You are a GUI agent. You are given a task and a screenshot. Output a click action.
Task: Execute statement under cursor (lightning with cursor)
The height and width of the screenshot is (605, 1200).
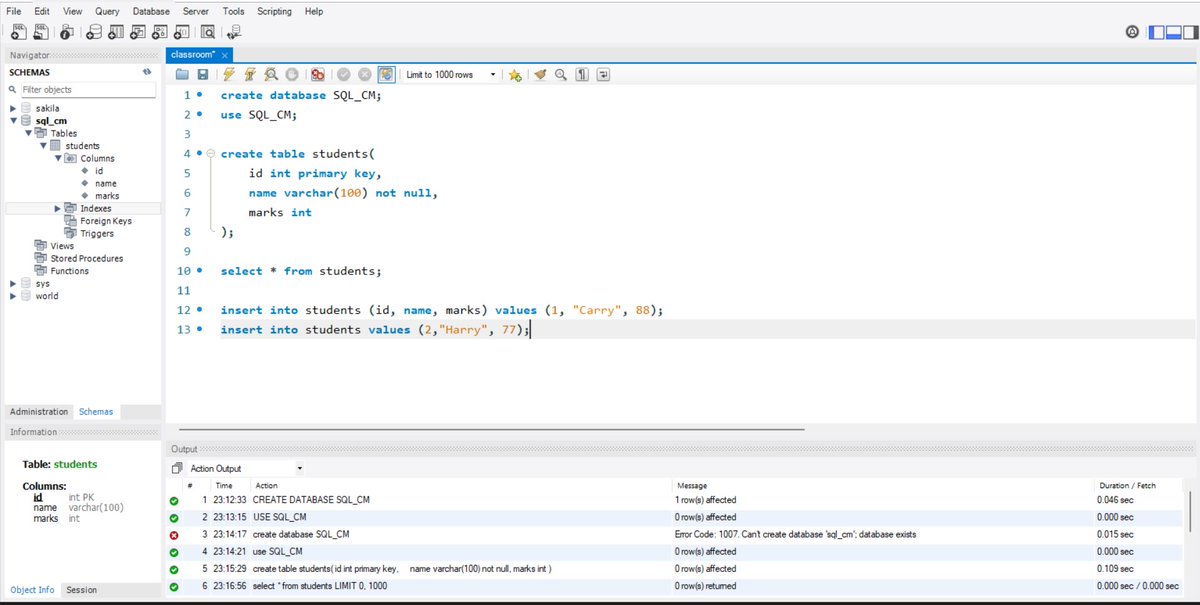point(249,75)
